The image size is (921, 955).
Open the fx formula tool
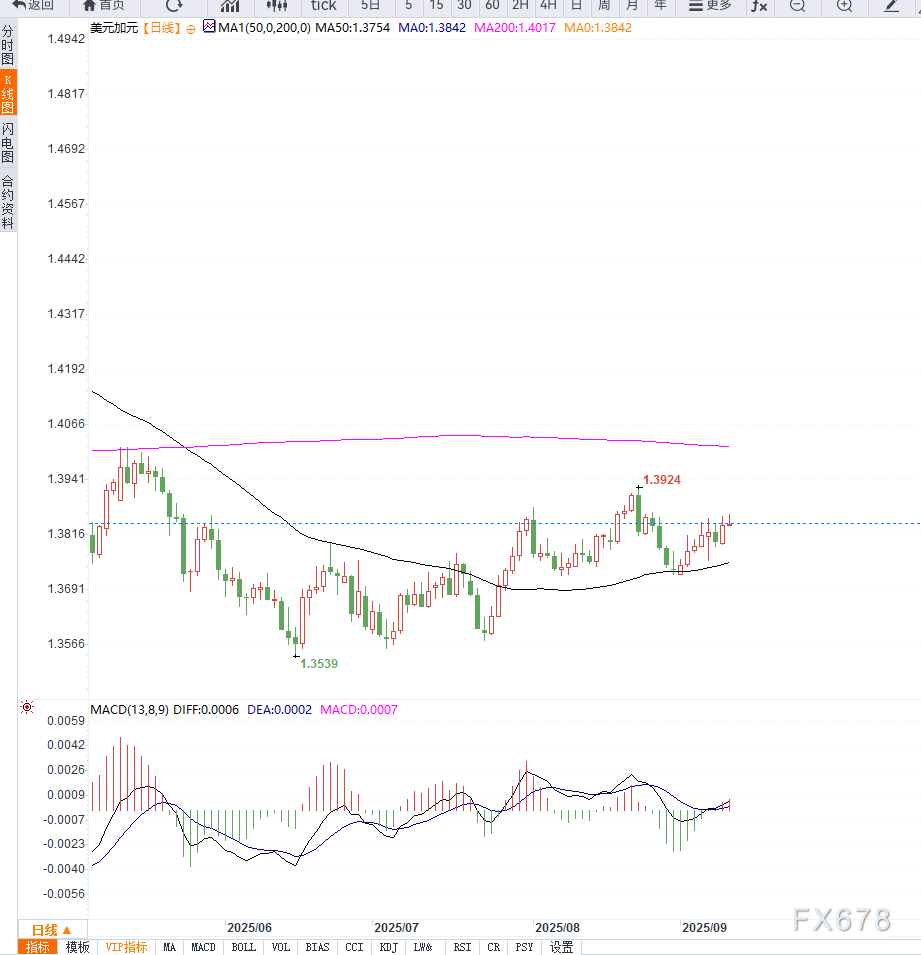(759, 6)
